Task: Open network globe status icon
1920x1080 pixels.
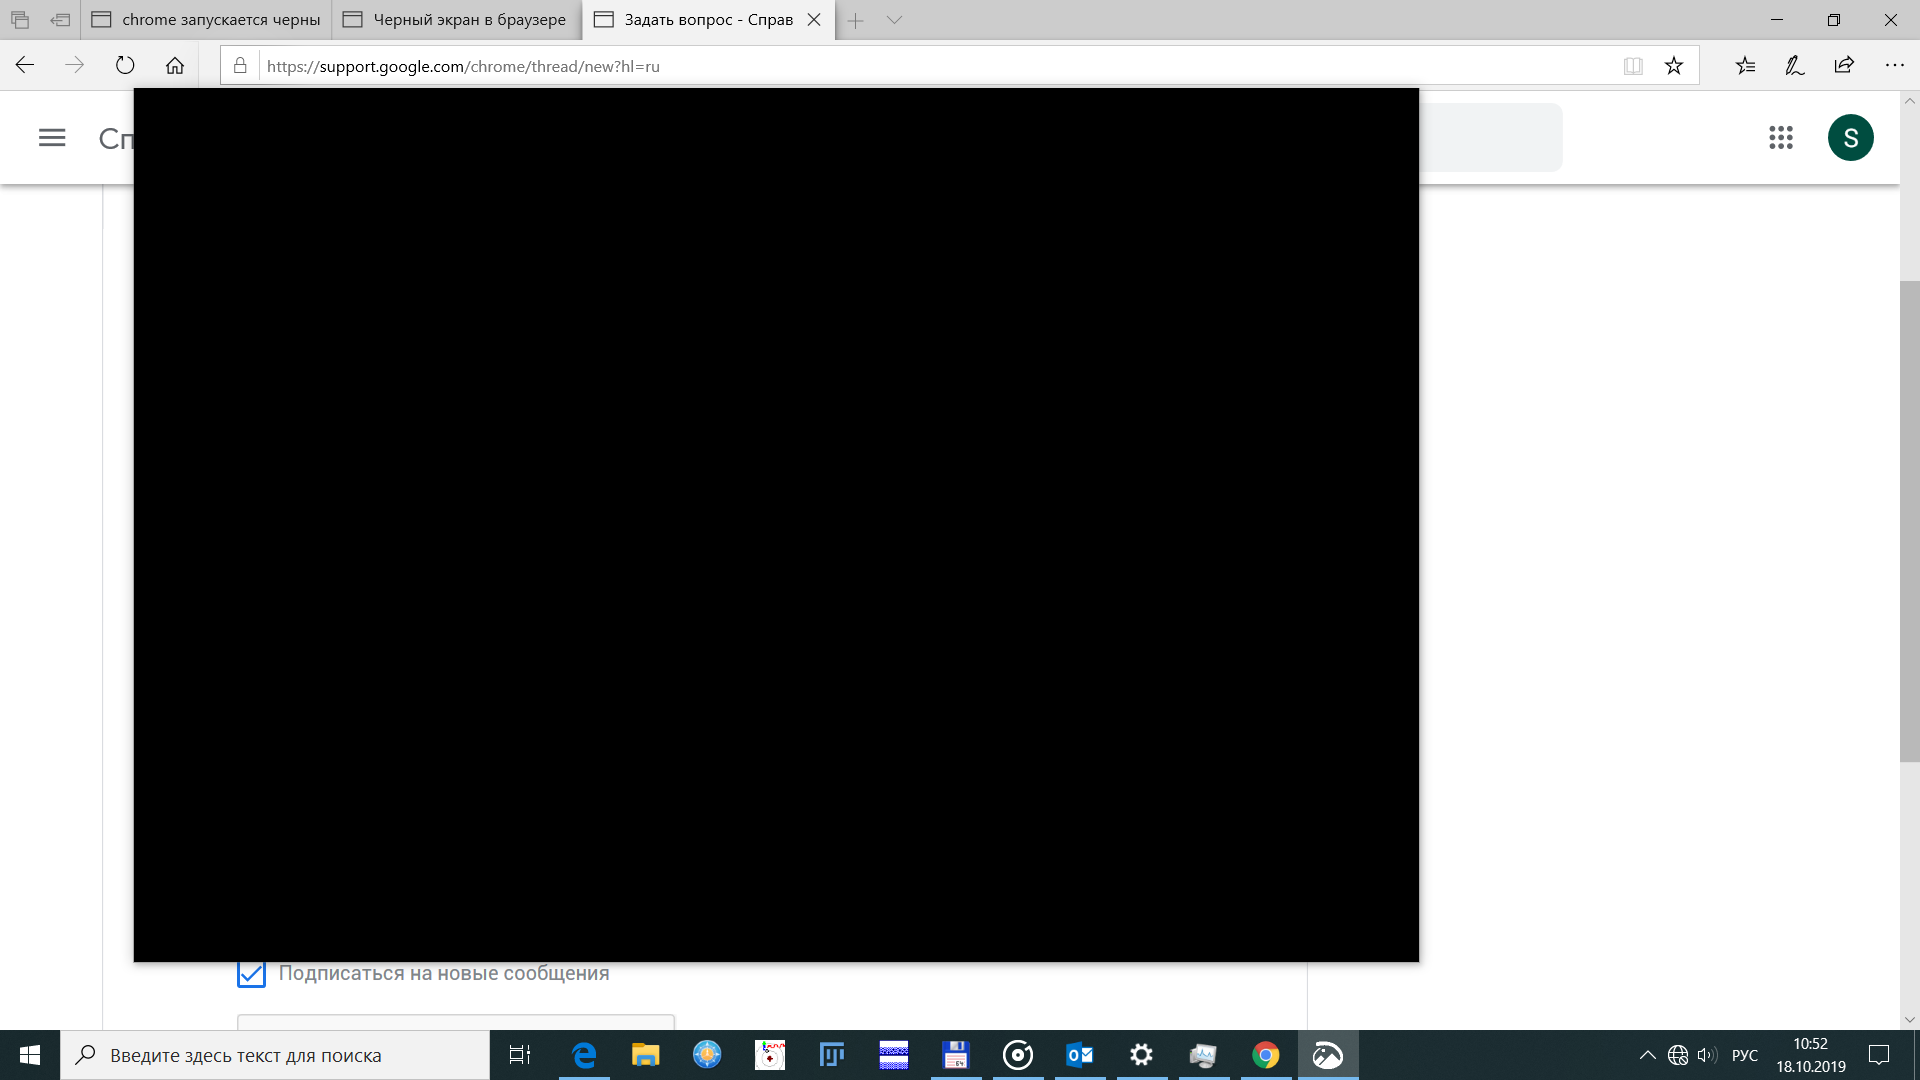Action: (x=1678, y=1055)
